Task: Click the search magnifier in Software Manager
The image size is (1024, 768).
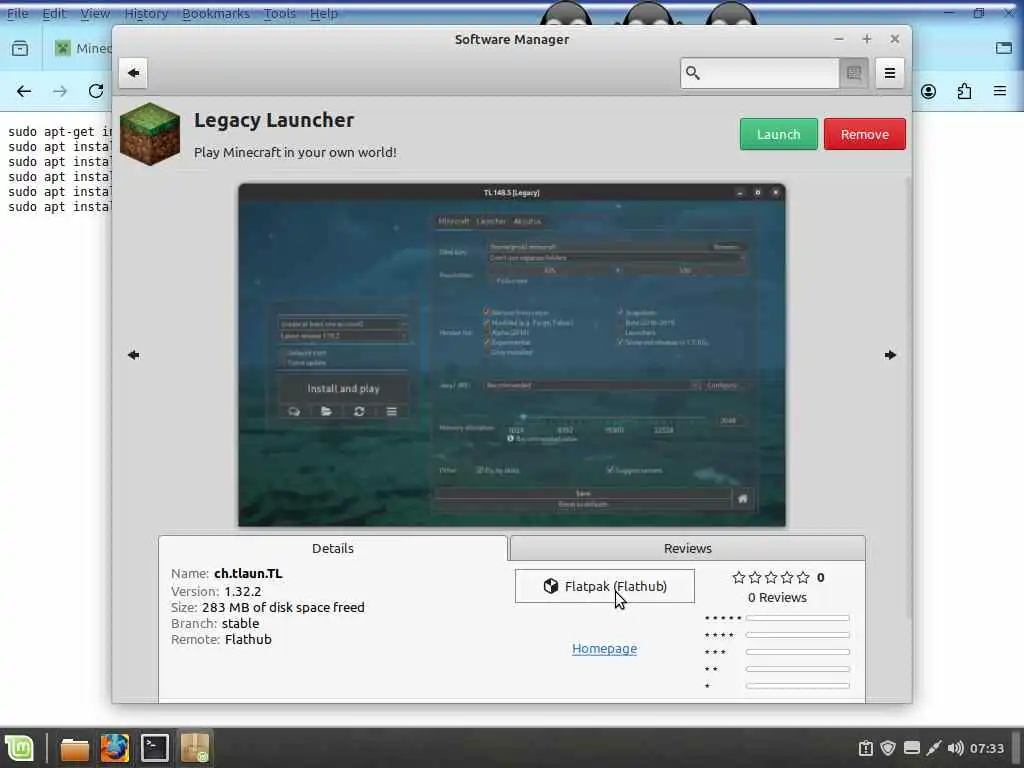Action: (693, 72)
